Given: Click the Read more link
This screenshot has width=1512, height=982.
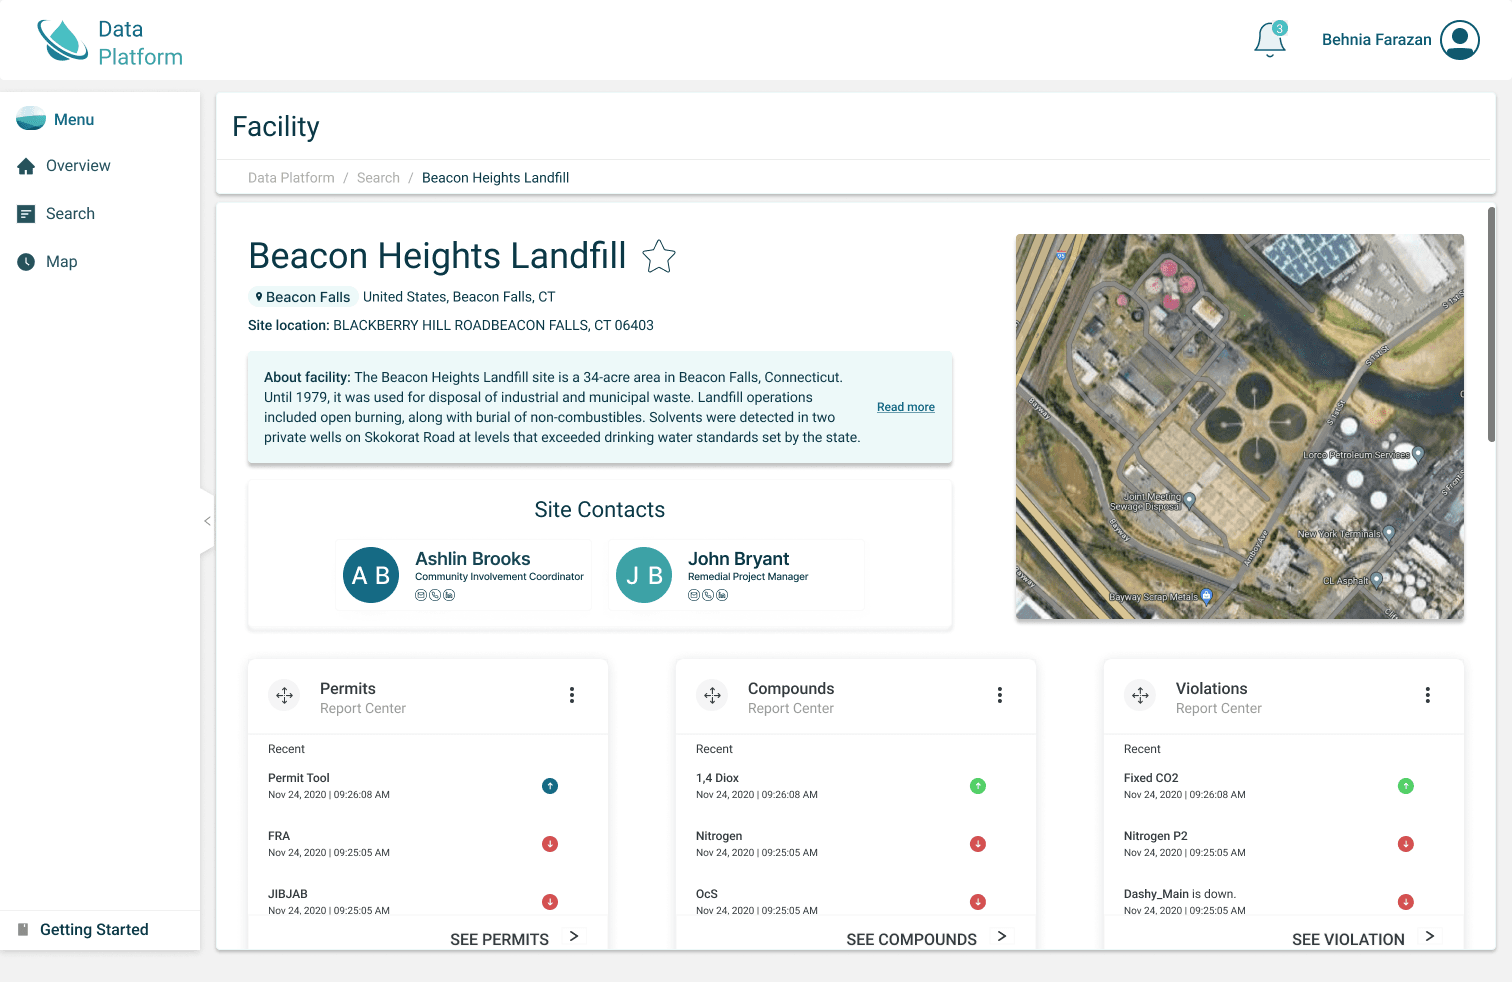Looking at the screenshot, I should [906, 407].
